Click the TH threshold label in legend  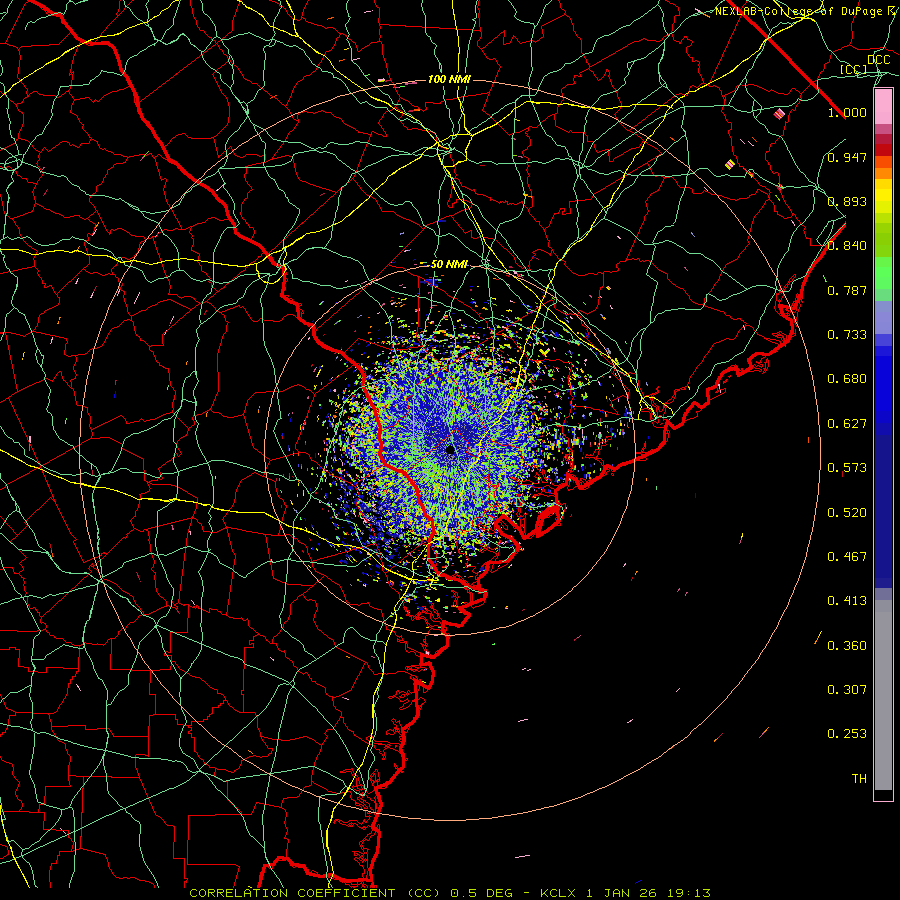[859, 779]
